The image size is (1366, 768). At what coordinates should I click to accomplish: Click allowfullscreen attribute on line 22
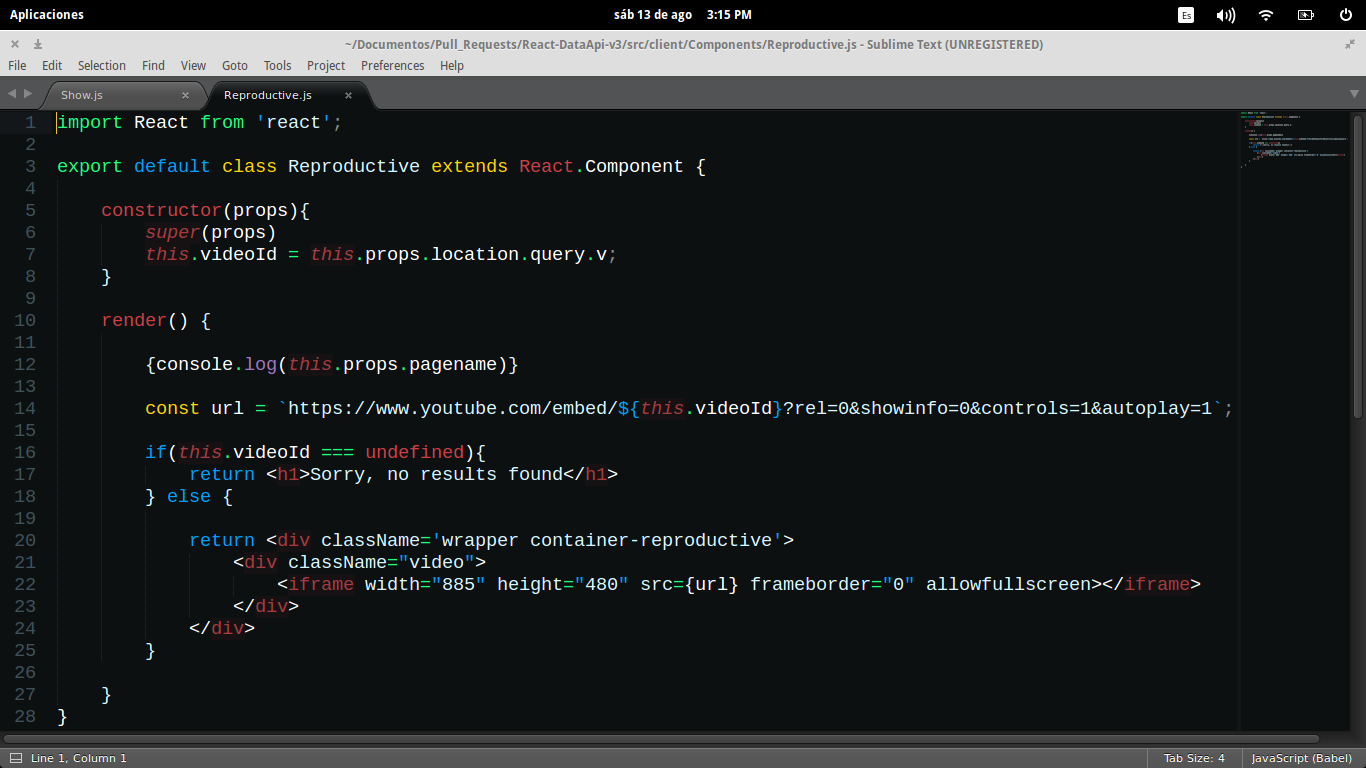pos(1008,584)
